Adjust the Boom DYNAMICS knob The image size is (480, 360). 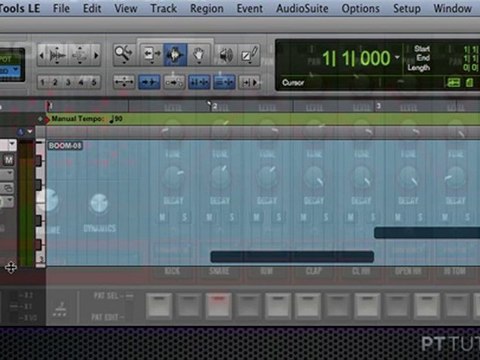99,203
